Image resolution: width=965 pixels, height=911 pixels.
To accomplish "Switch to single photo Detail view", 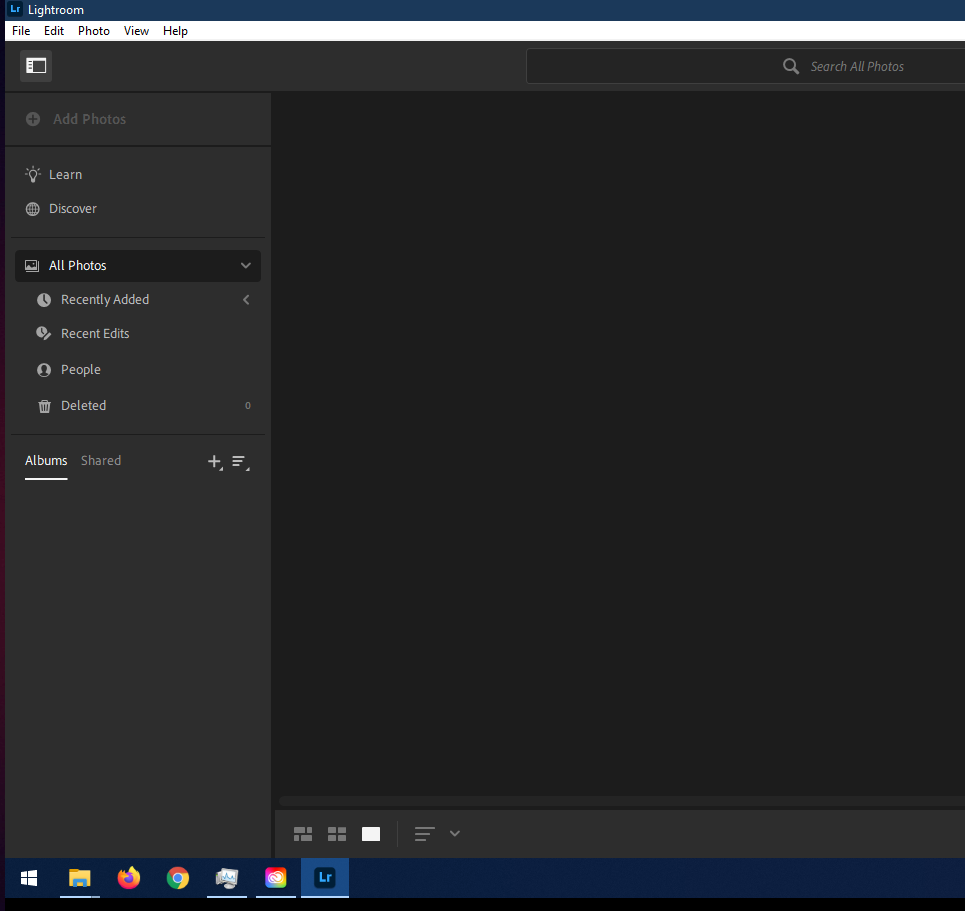I will [370, 834].
